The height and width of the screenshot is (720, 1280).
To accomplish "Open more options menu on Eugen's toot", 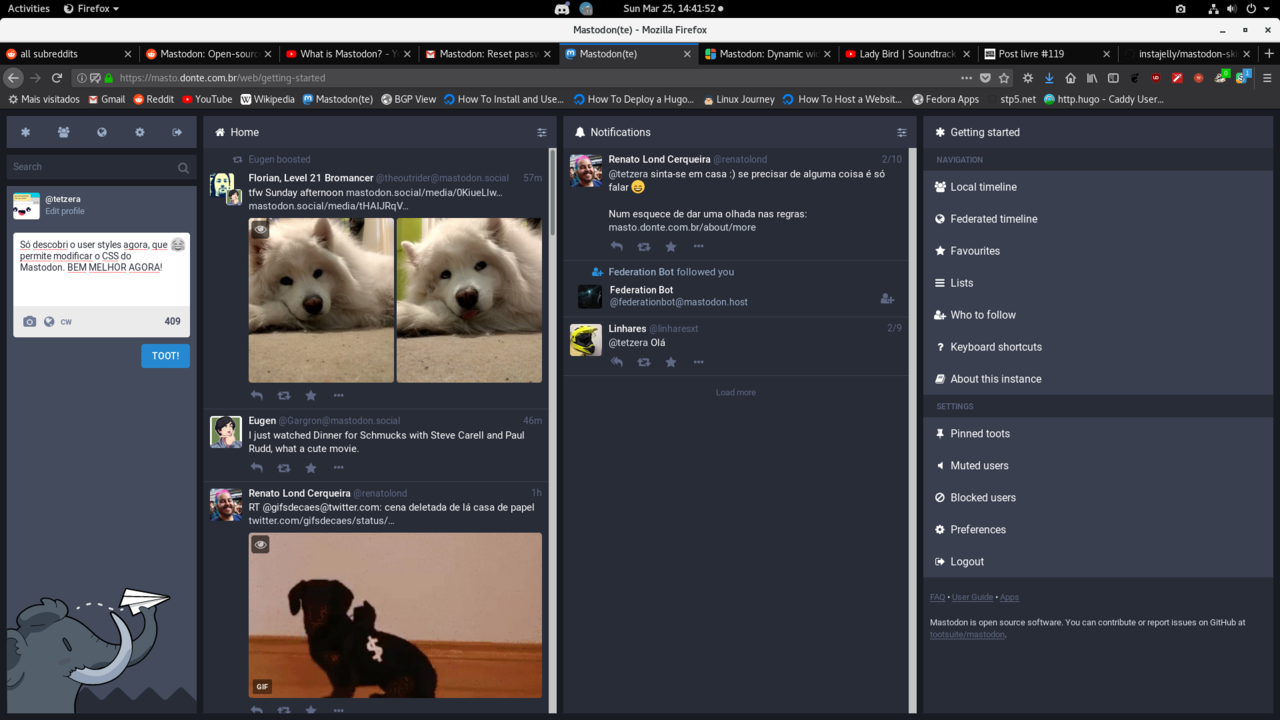I will point(338,468).
